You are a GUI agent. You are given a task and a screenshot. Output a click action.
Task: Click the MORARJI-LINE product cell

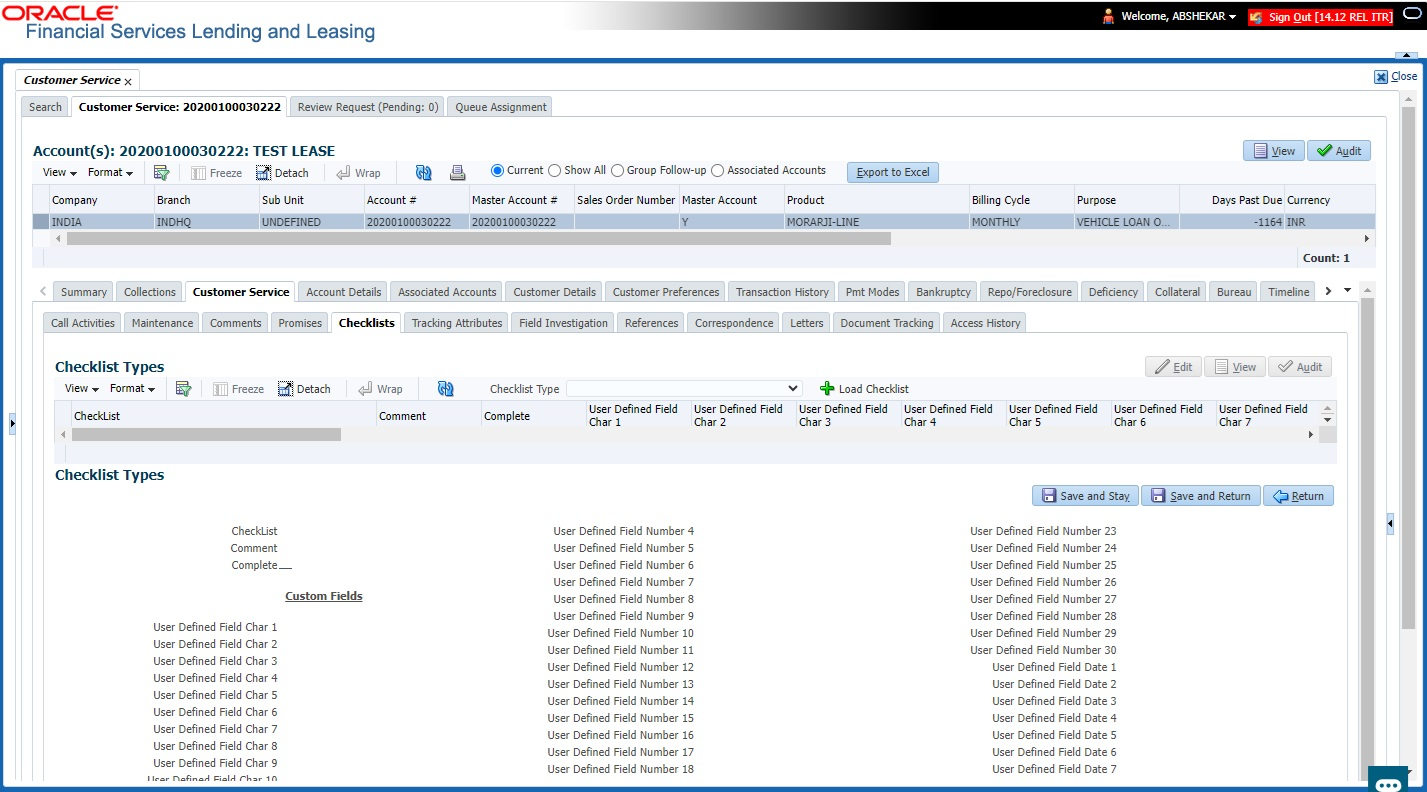click(876, 222)
